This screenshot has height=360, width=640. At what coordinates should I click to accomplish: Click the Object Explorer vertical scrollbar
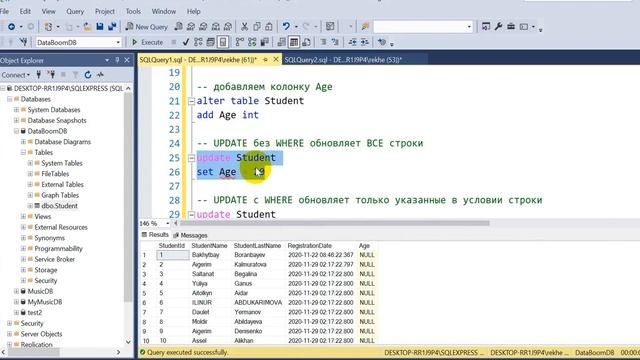[x=128, y=196]
